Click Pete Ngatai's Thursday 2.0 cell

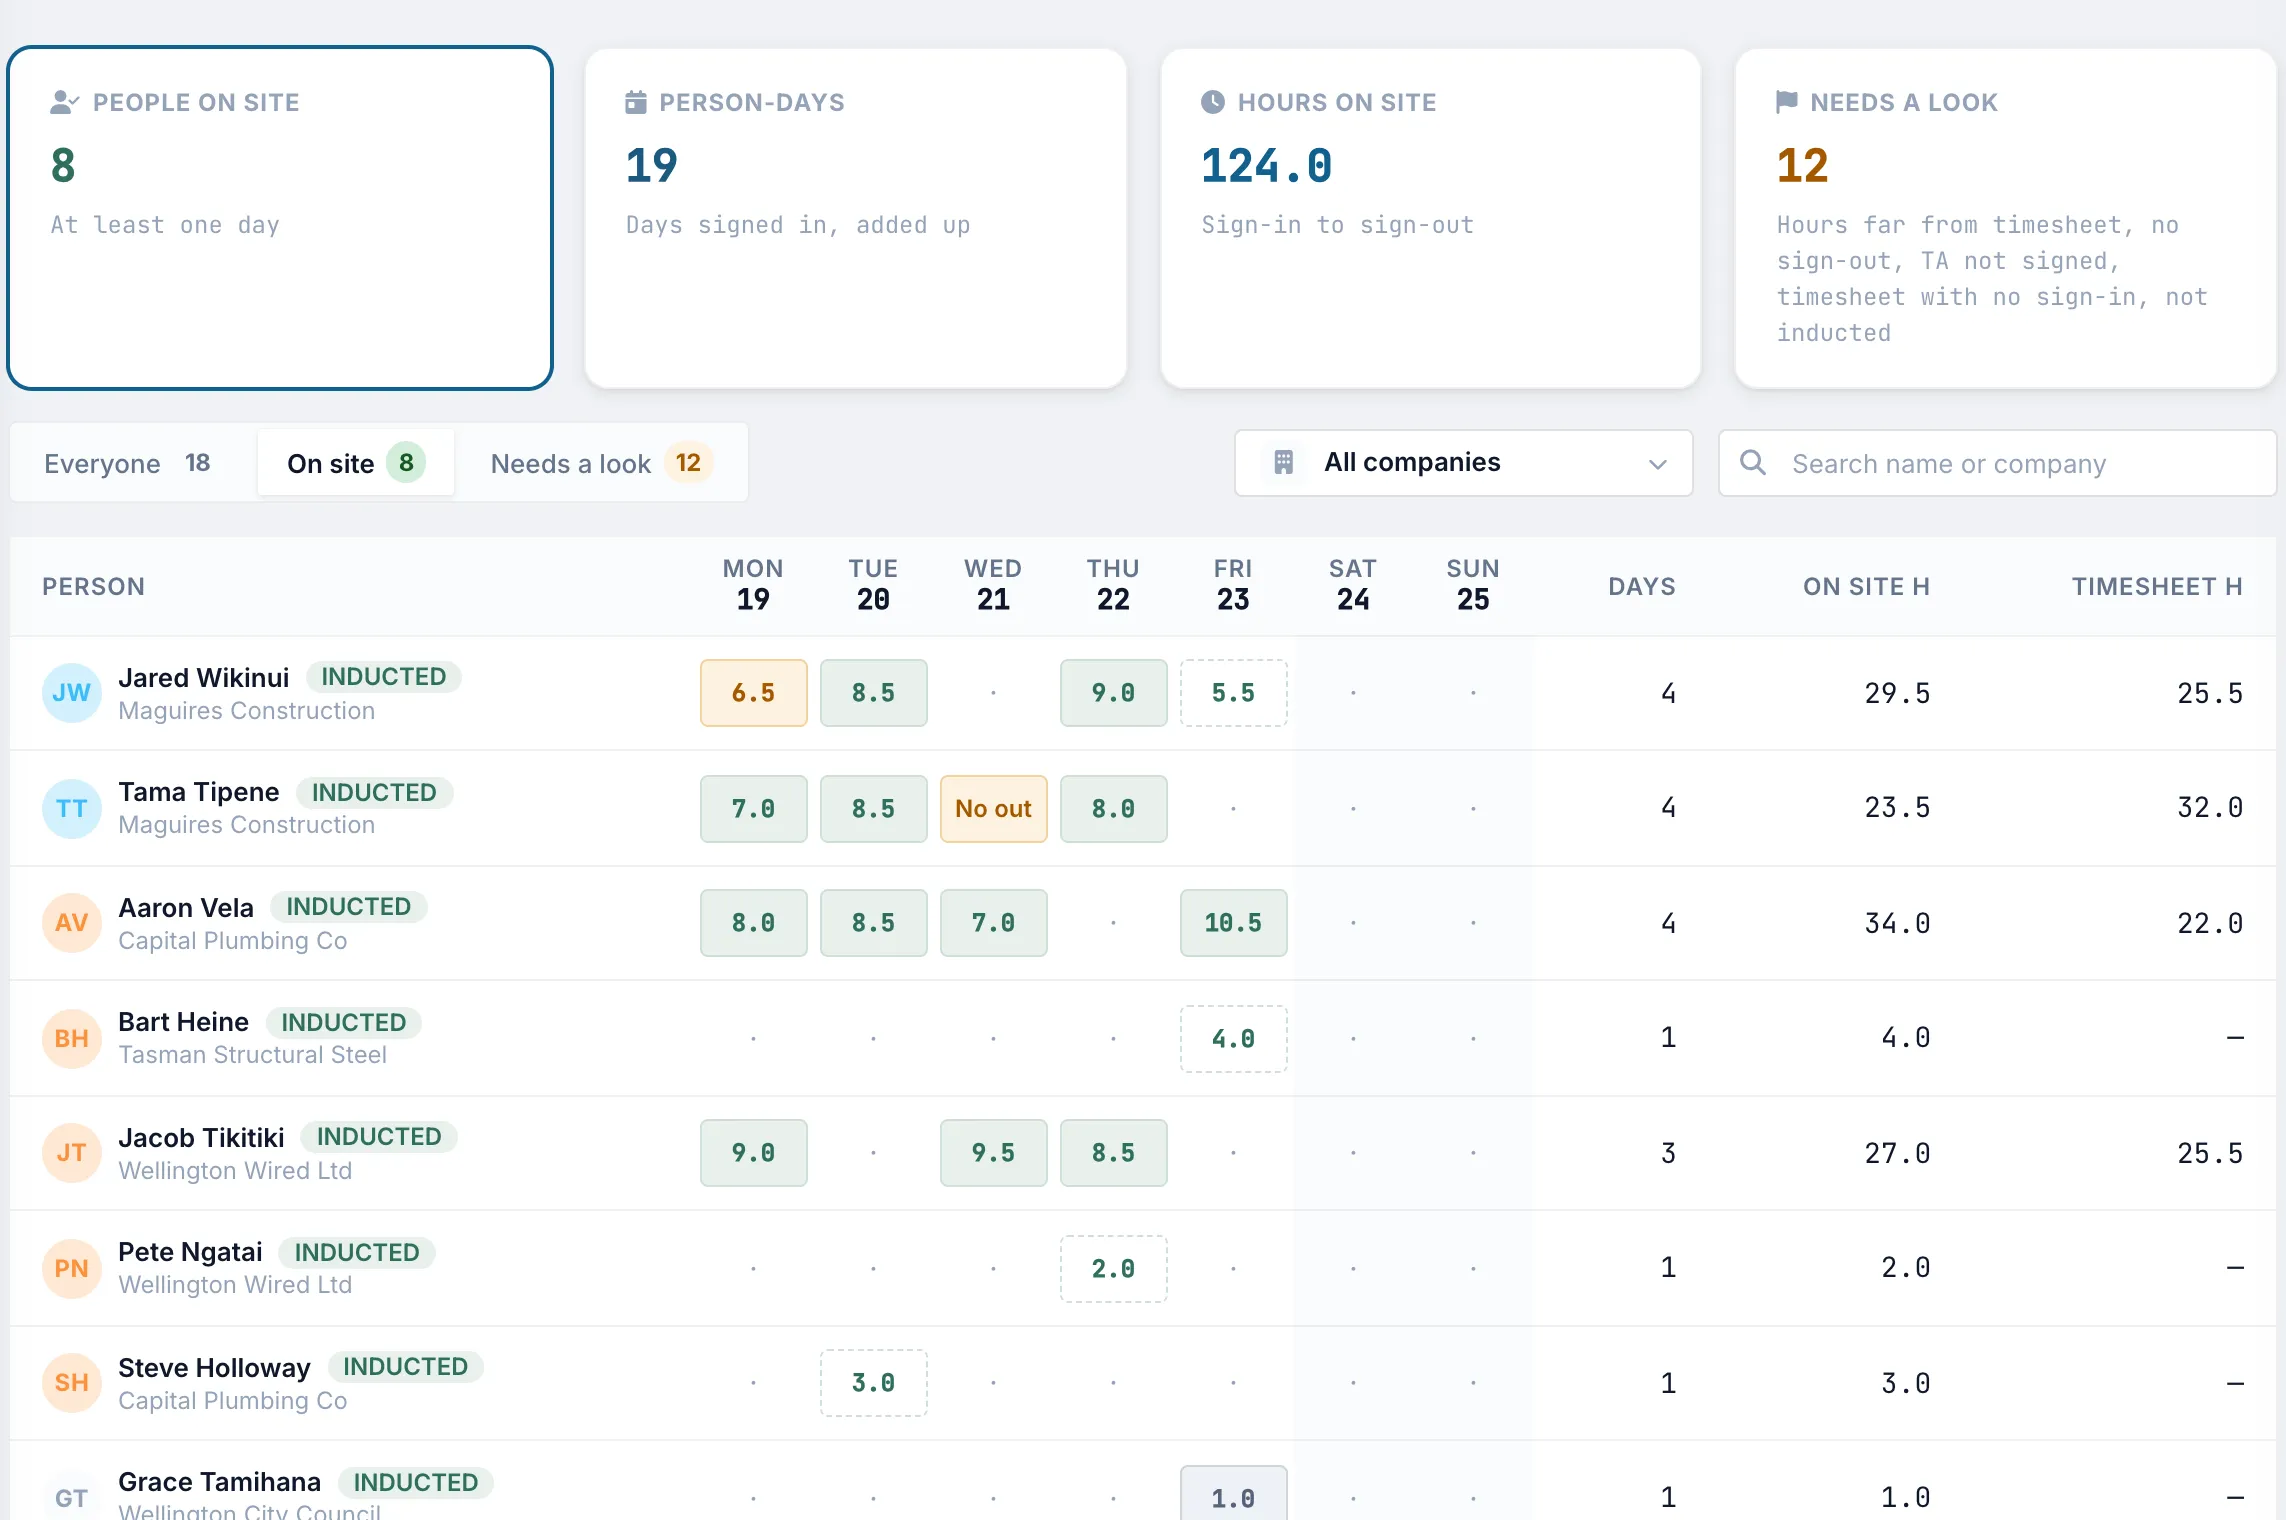[1114, 1269]
